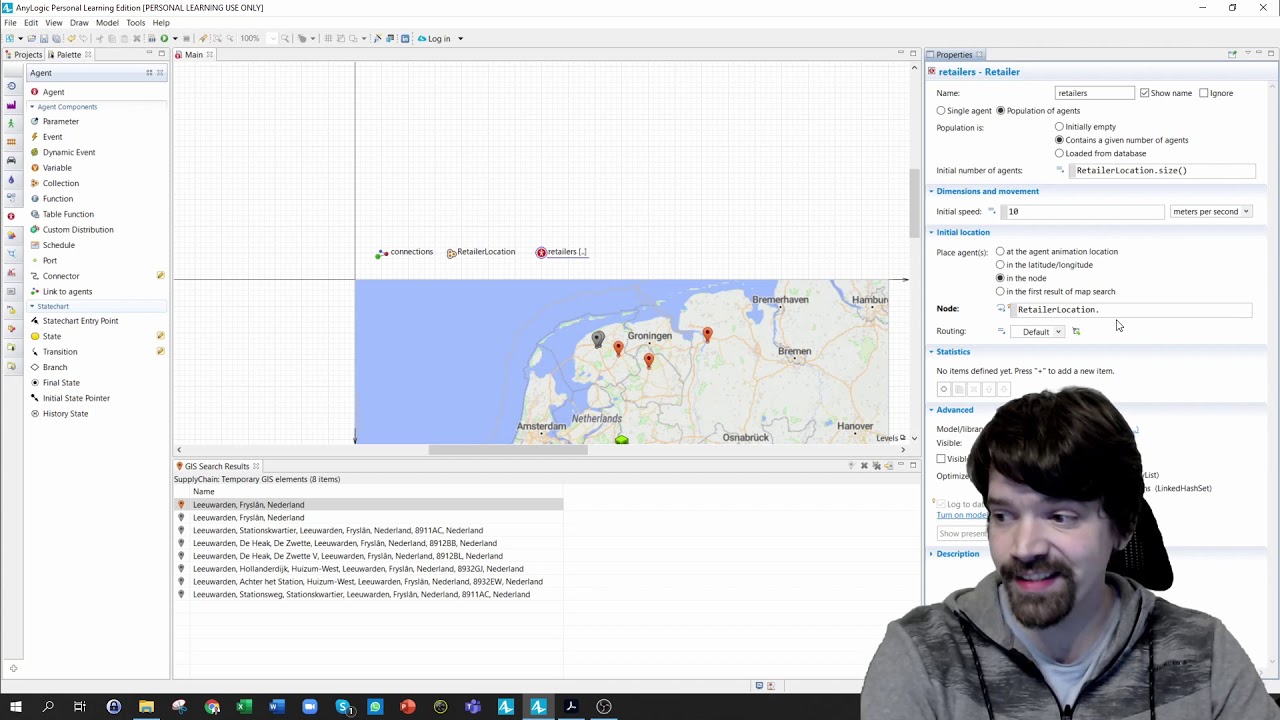
Task: Select the Branch palette element
Action: pyautogui.click(x=54, y=367)
